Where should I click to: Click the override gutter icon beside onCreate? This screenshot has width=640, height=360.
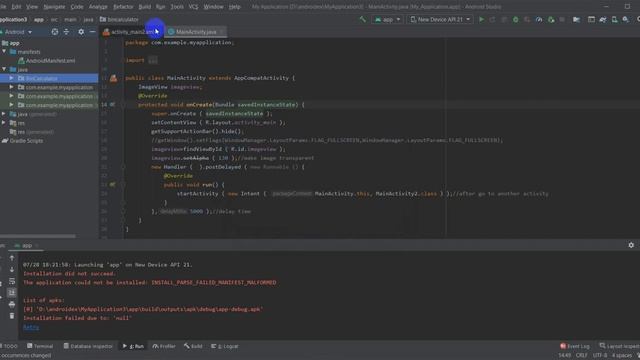[x=112, y=104]
